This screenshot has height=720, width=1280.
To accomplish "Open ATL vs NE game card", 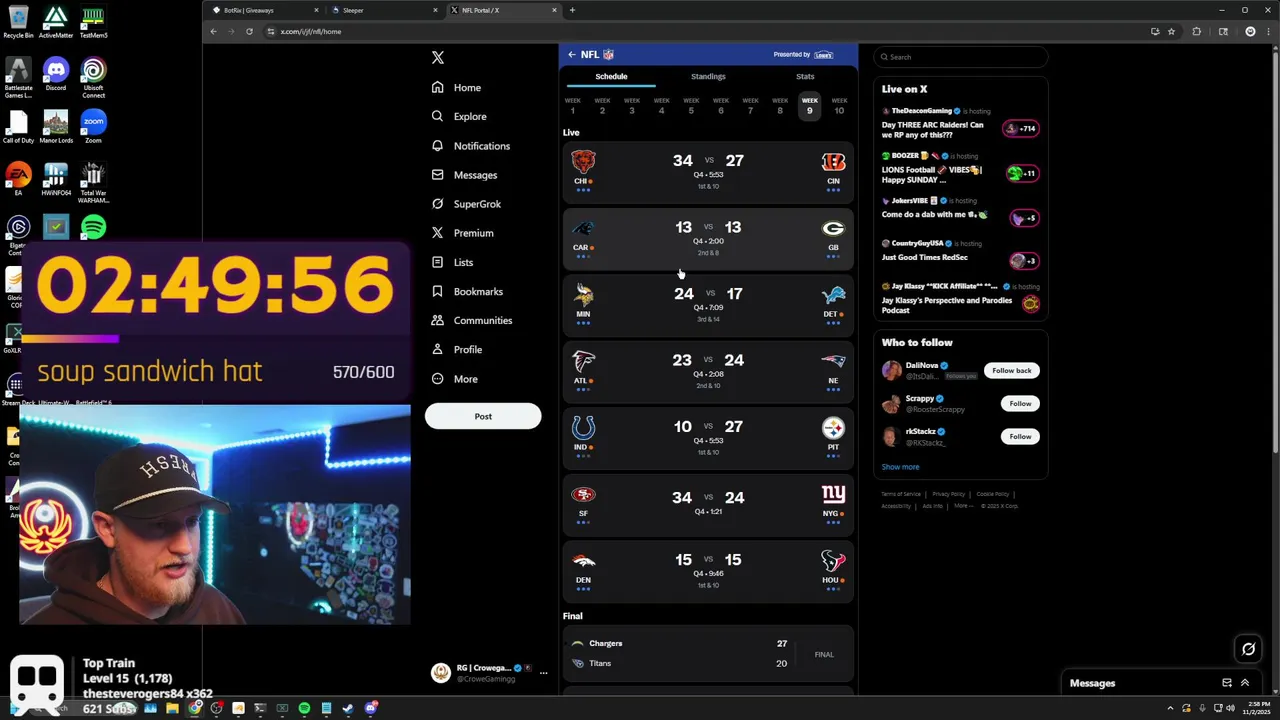I will tap(708, 371).
